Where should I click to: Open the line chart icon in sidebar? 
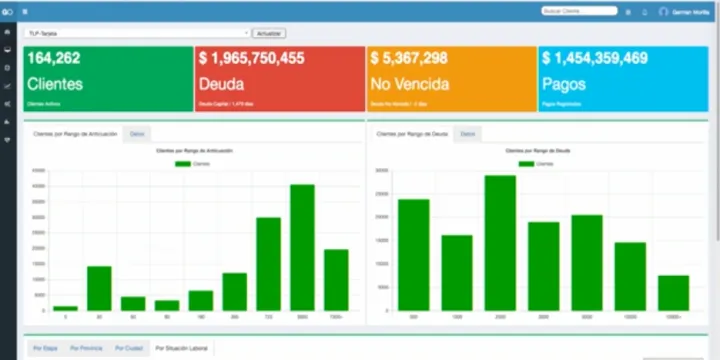click(x=7, y=86)
